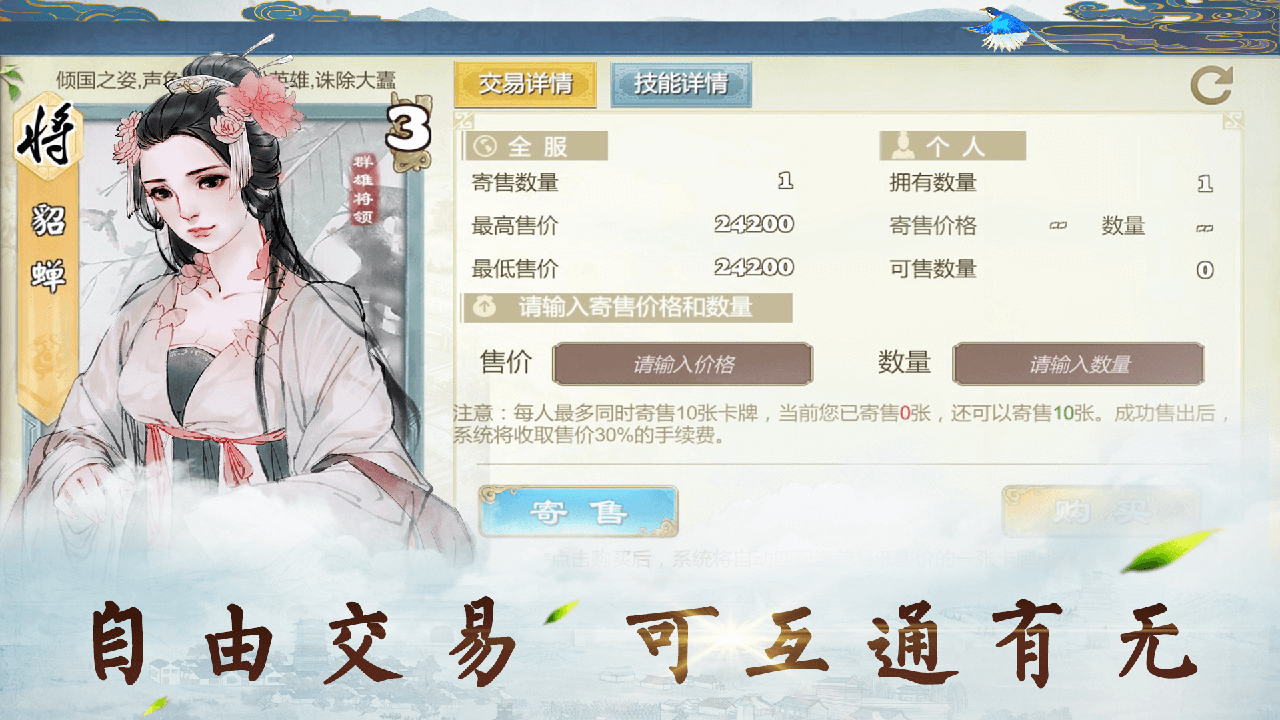1280x720 pixels.
Task: Click the 购买 buy button
Action: tap(1100, 512)
